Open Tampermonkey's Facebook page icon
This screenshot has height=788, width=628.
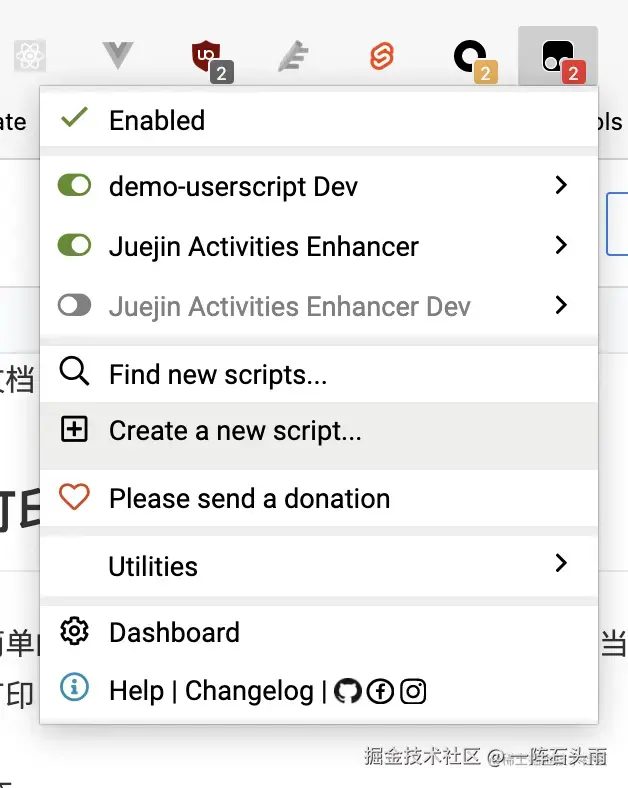coord(380,691)
